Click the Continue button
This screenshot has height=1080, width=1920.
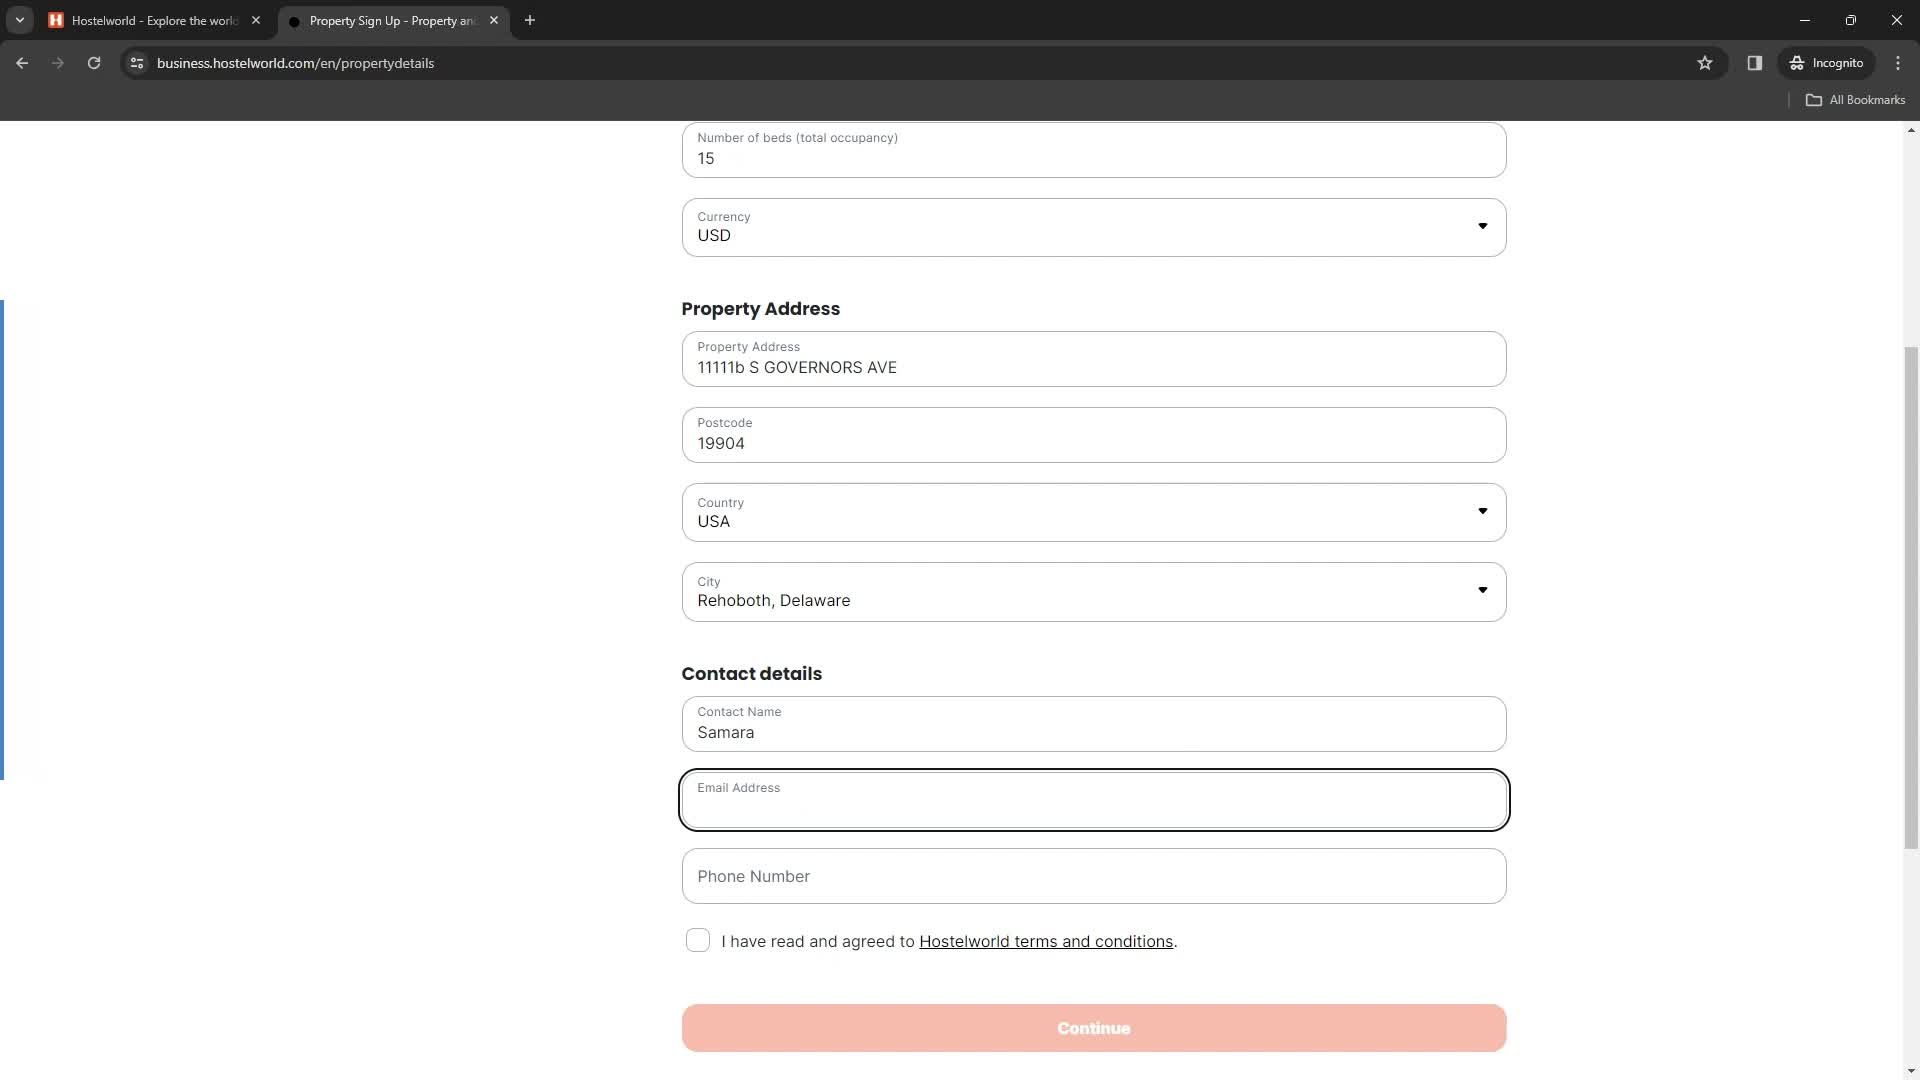pyautogui.click(x=1093, y=1027)
